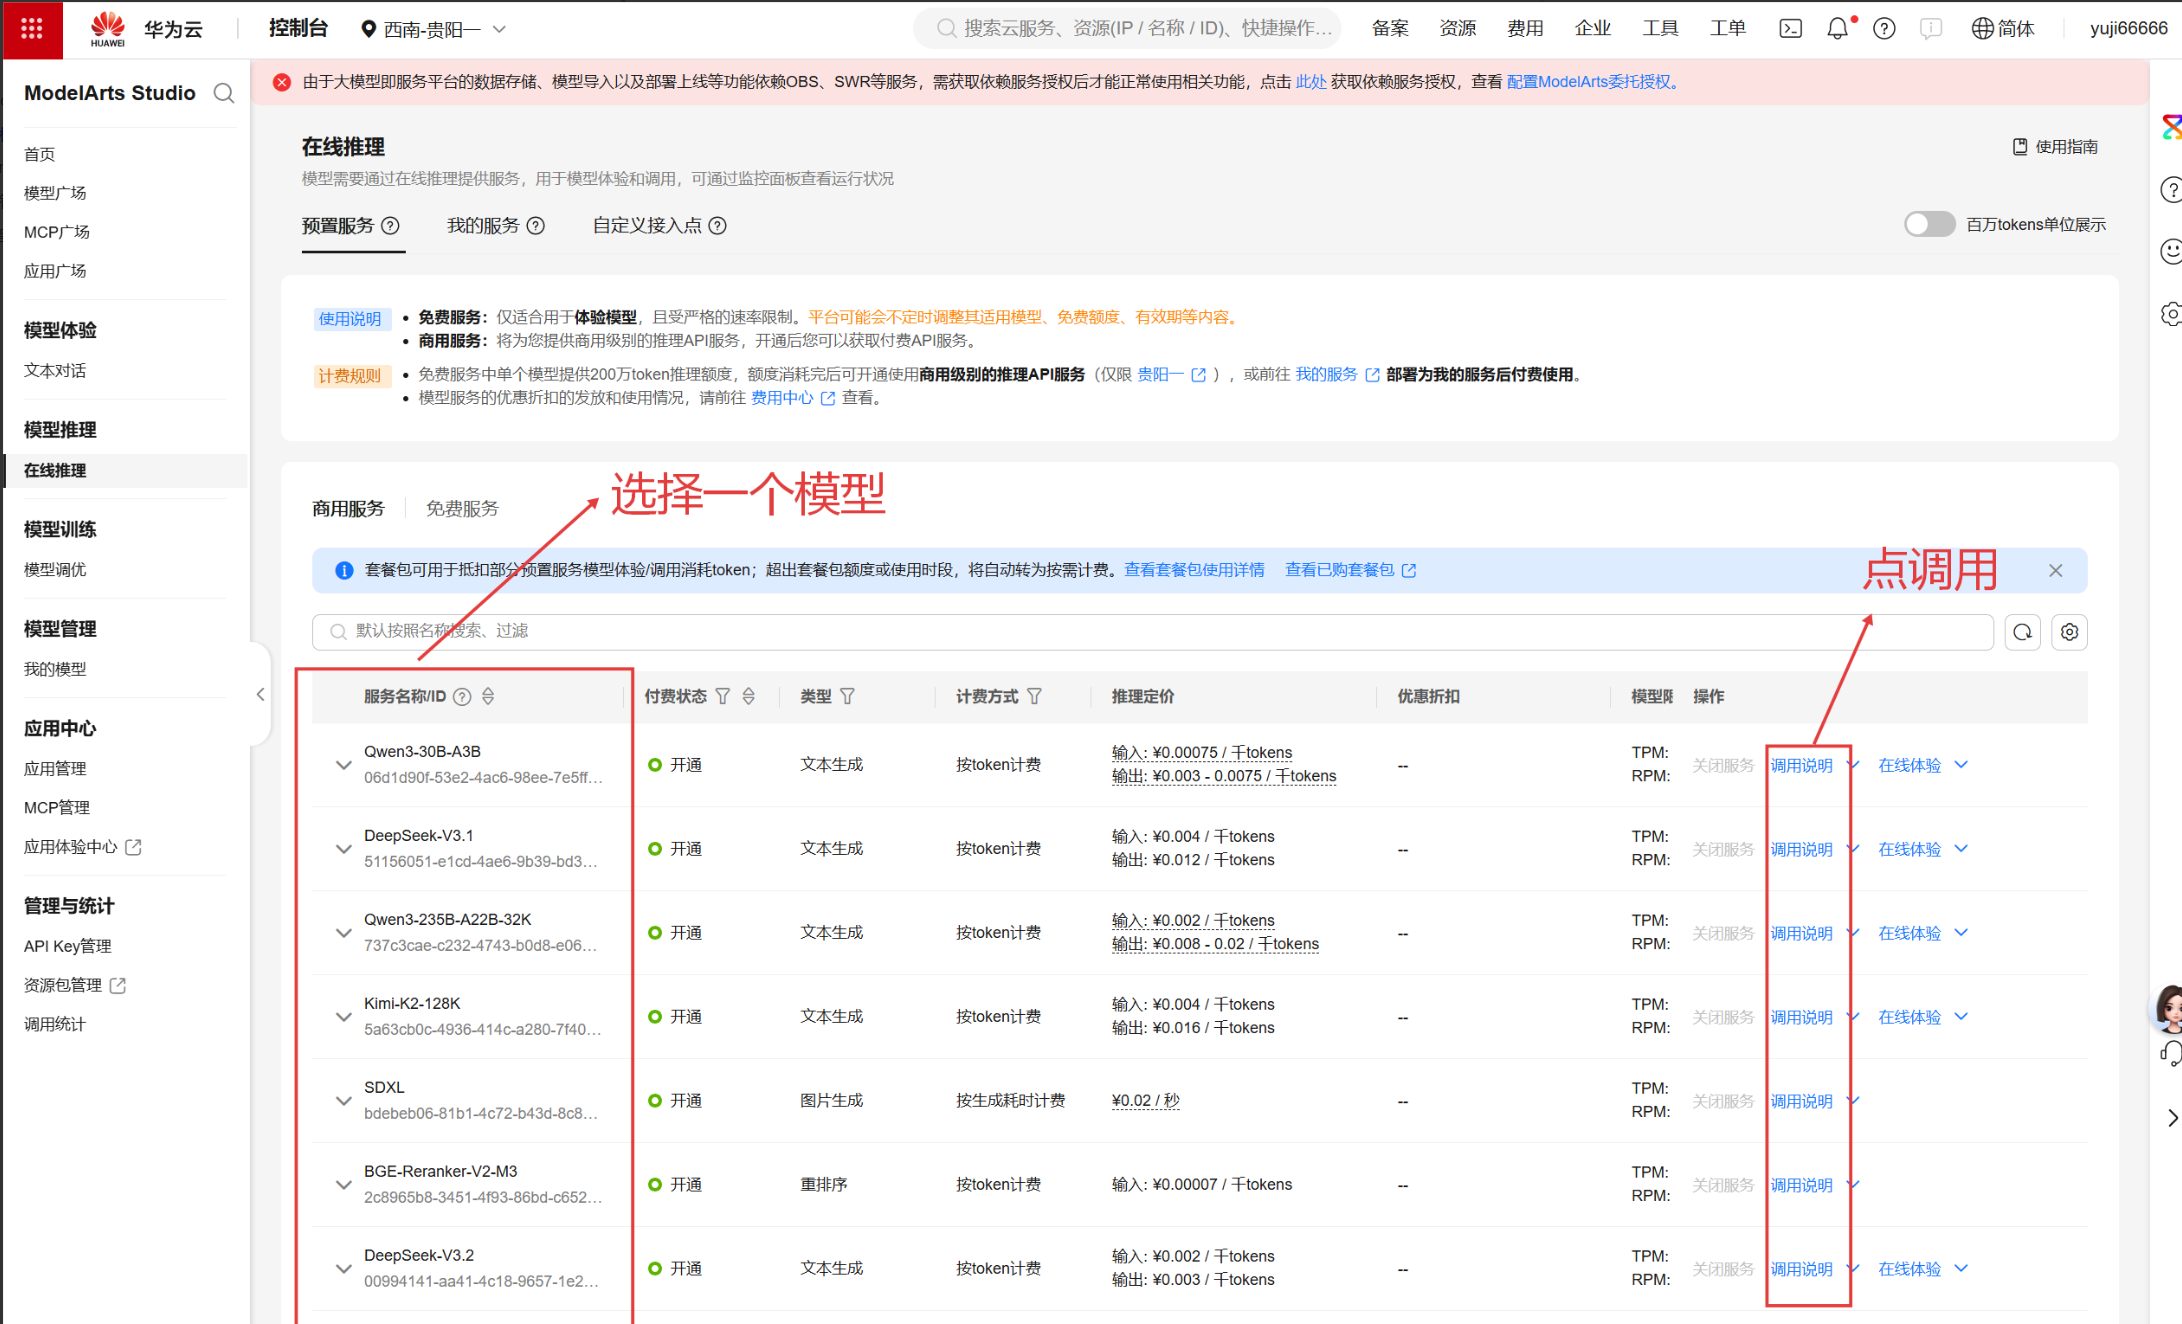Click the filter icon beside 计费方式
This screenshot has height=1324, width=2182.
coord(1035,696)
